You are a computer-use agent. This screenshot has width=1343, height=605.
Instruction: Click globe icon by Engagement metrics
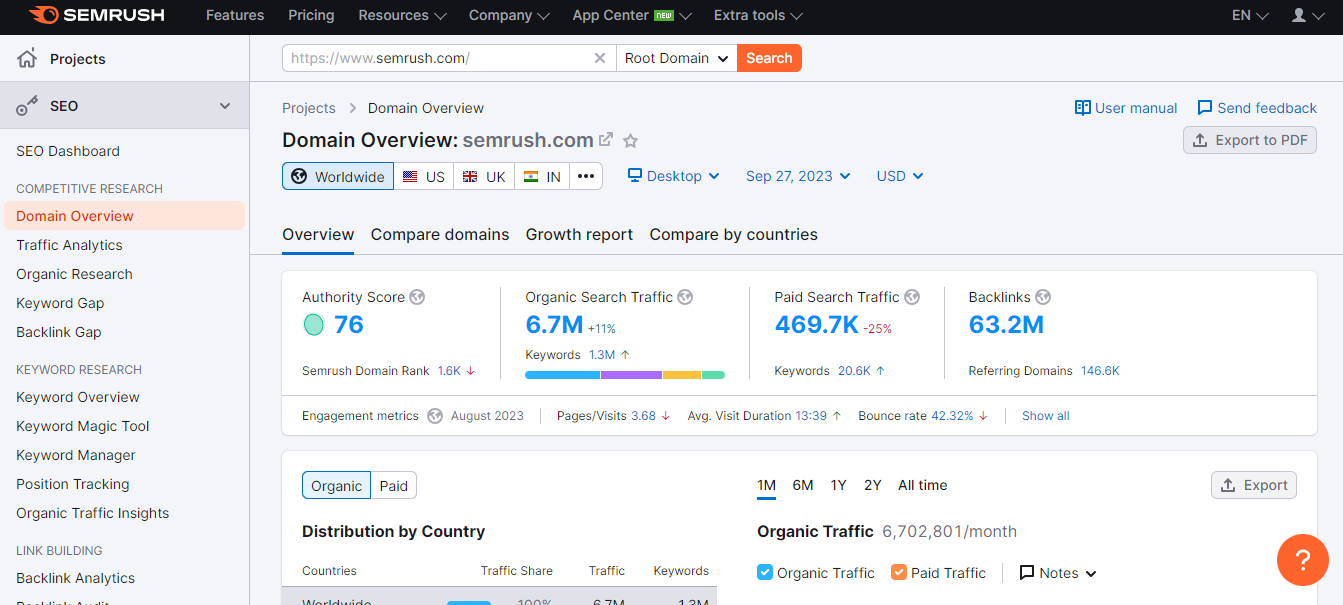(x=435, y=416)
